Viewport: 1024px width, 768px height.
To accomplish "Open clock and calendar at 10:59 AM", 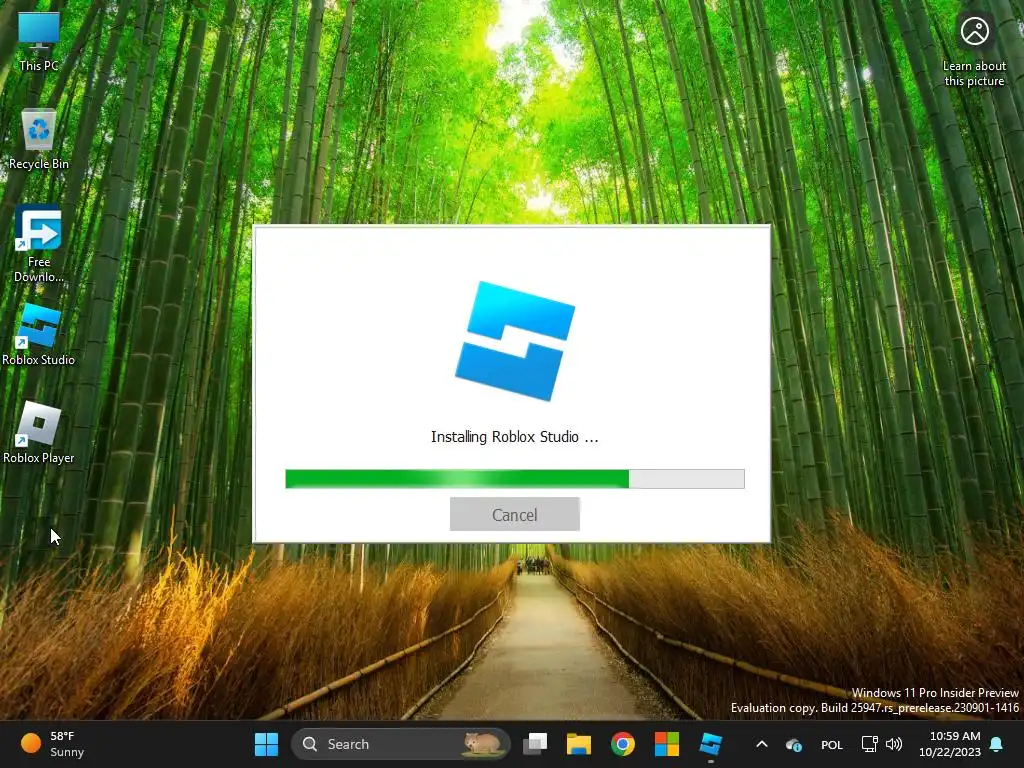I will click(950, 744).
